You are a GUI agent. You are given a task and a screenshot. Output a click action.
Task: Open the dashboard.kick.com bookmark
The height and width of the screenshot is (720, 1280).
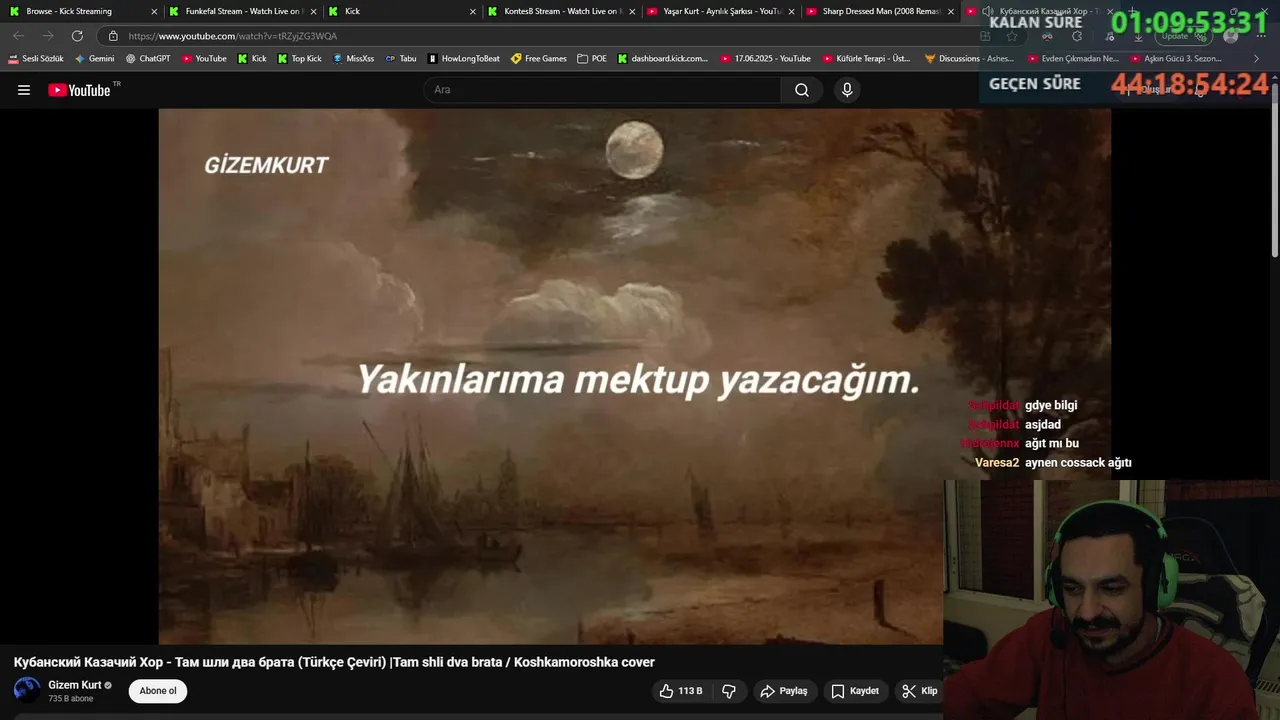[x=663, y=59]
